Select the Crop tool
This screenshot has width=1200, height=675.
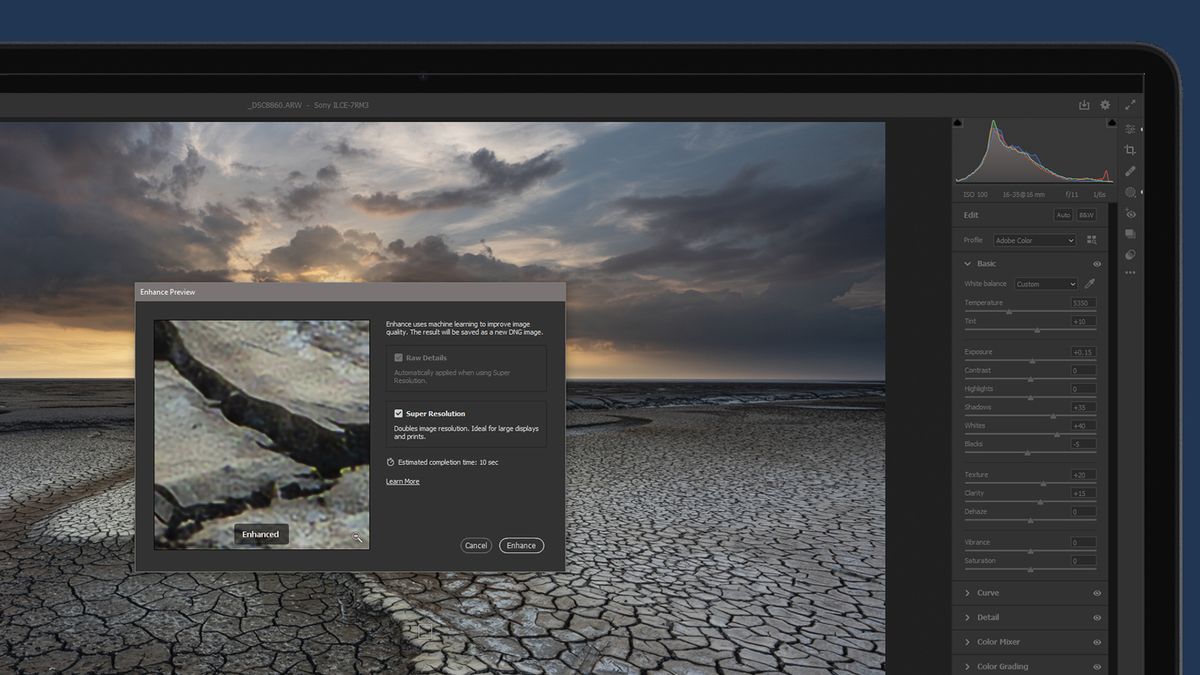[1130, 150]
